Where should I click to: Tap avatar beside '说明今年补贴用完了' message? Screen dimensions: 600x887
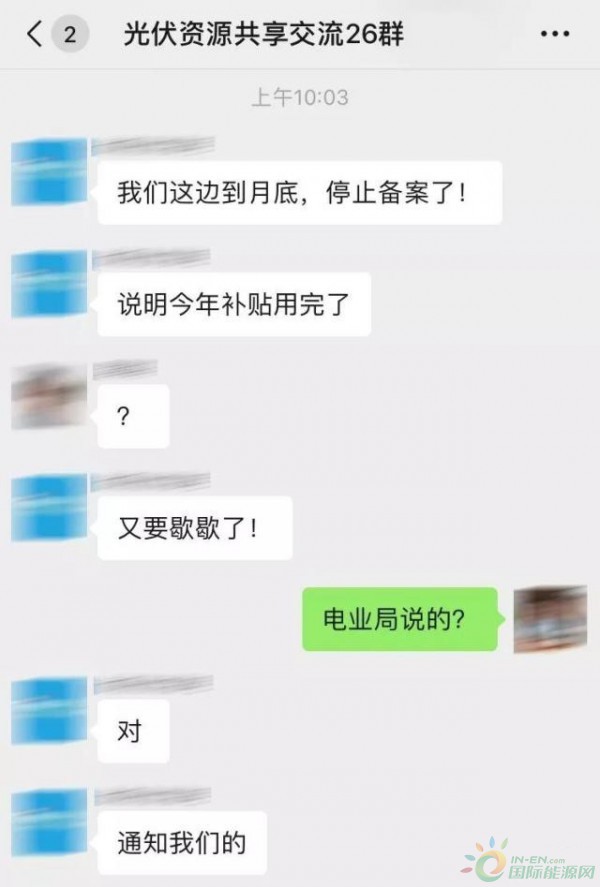coord(49,283)
